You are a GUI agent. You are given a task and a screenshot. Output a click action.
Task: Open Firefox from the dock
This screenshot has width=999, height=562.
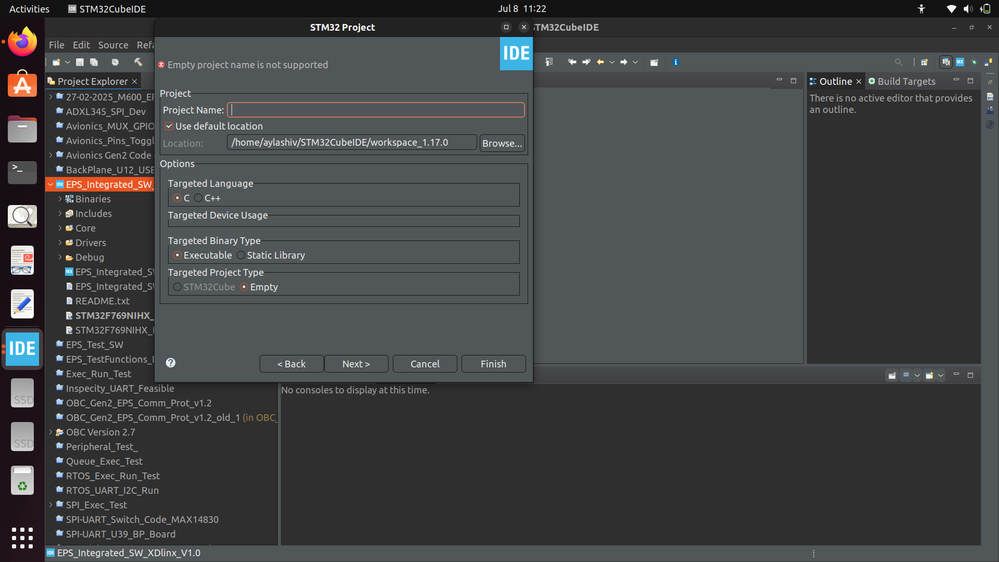coord(22,42)
